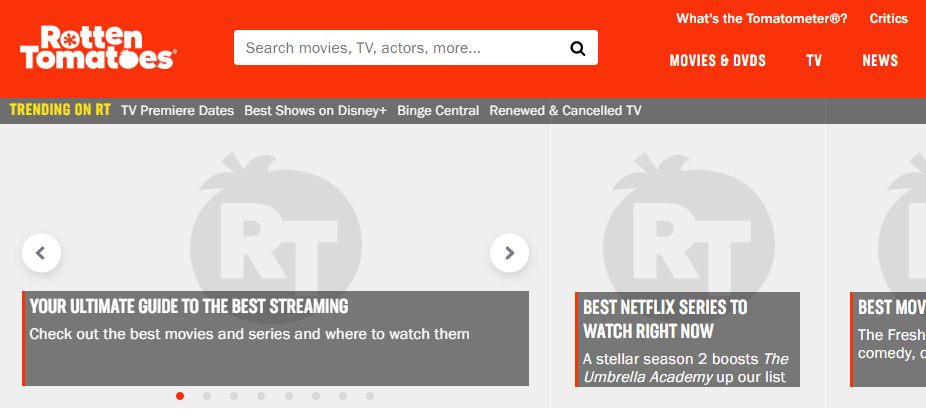Open Best Shows on Disney+ link
Image resolution: width=926 pixels, height=415 pixels.
tap(315, 111)
